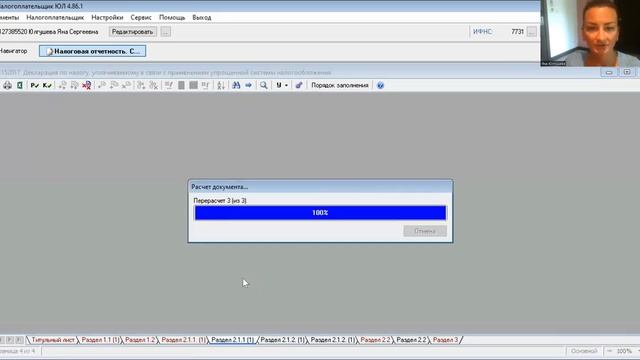Click the blue right-arrow icon

point(248,85)
